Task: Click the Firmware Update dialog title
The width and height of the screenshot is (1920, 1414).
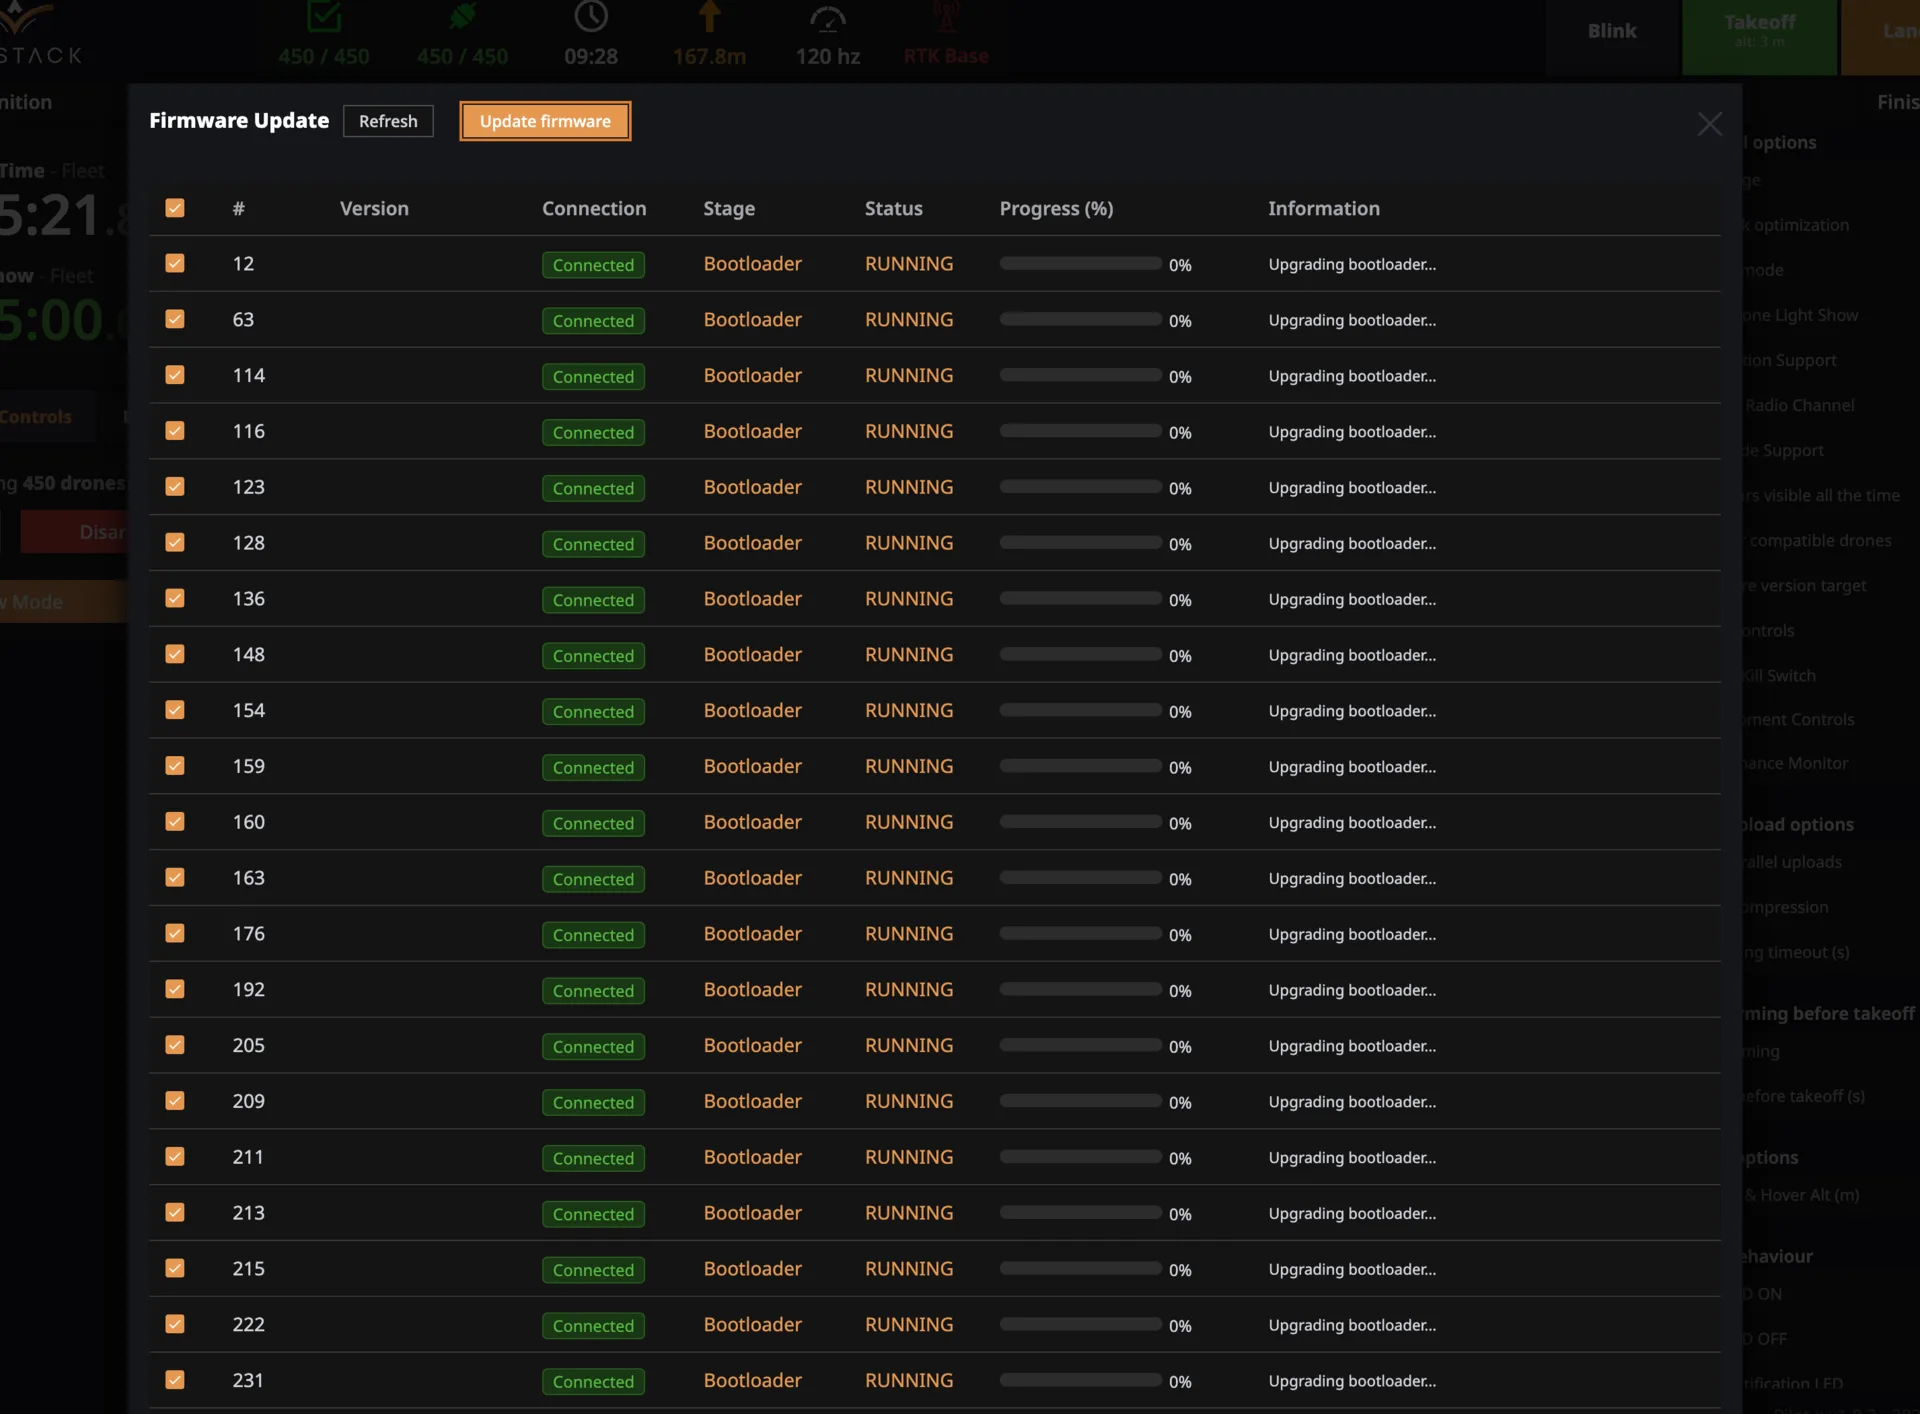Action: pyautogui.click(x=239, y=120)
